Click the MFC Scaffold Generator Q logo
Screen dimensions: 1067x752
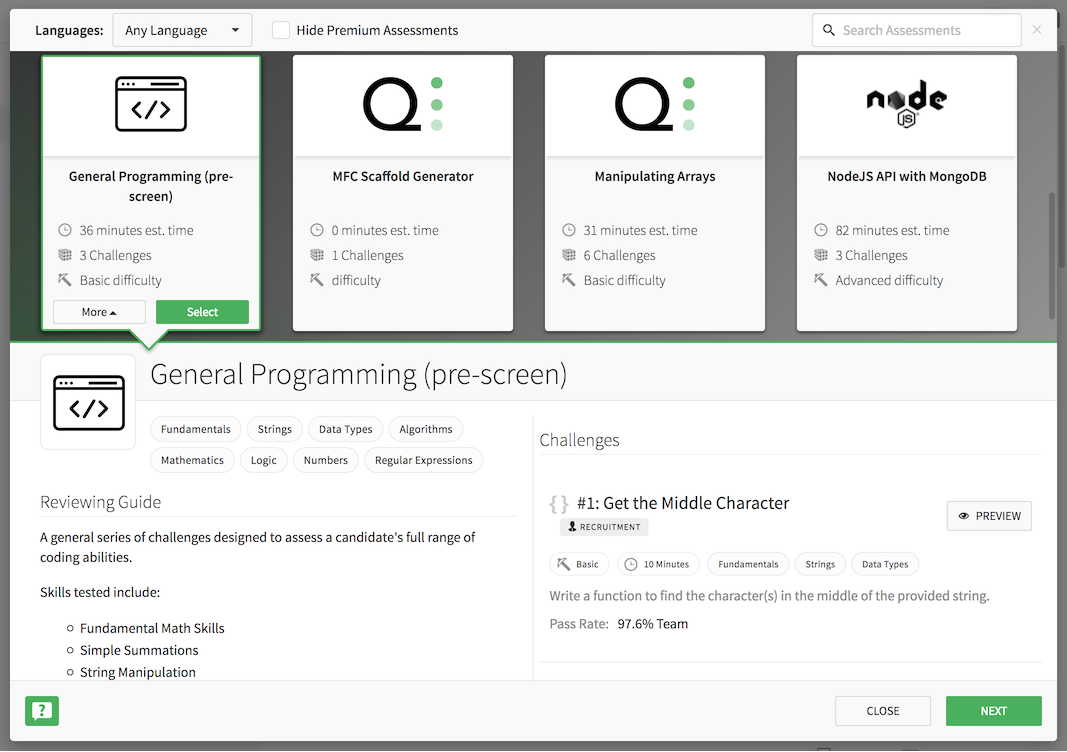[x=402, y=104]
